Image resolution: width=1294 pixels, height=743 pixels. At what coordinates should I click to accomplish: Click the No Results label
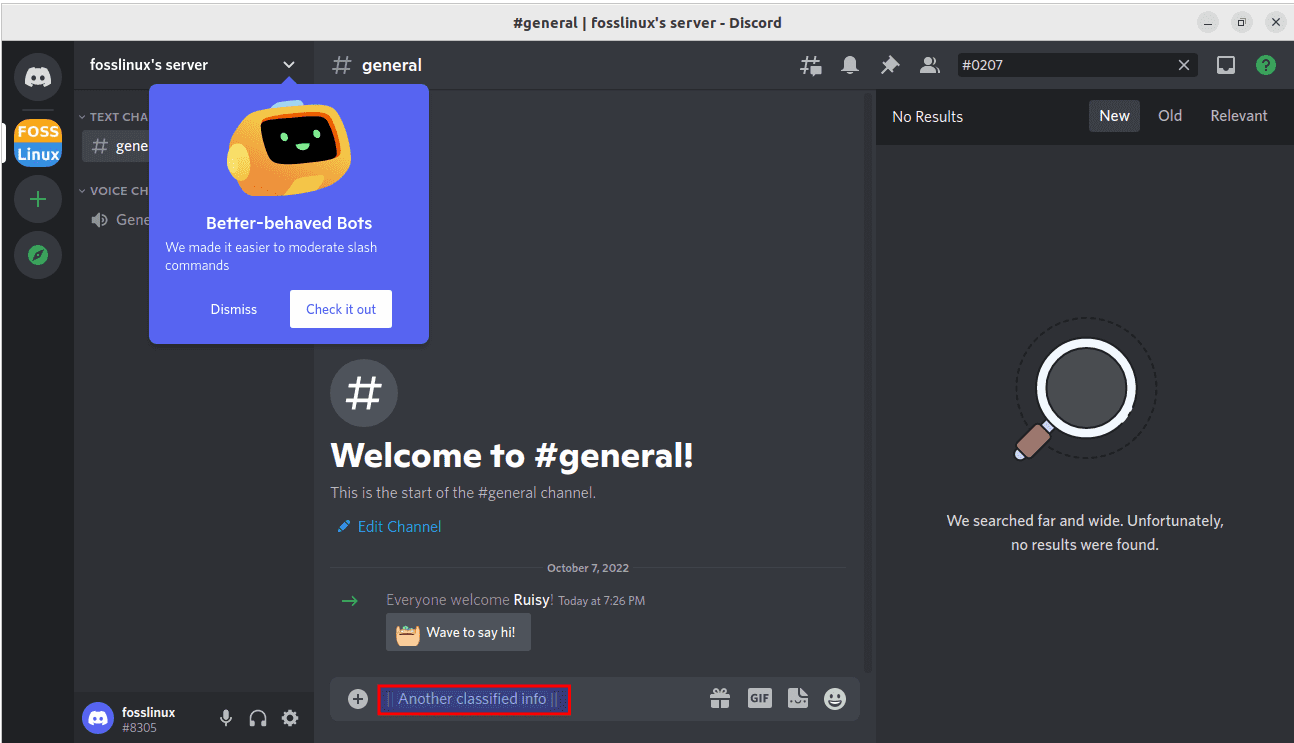tap(927, 117)
